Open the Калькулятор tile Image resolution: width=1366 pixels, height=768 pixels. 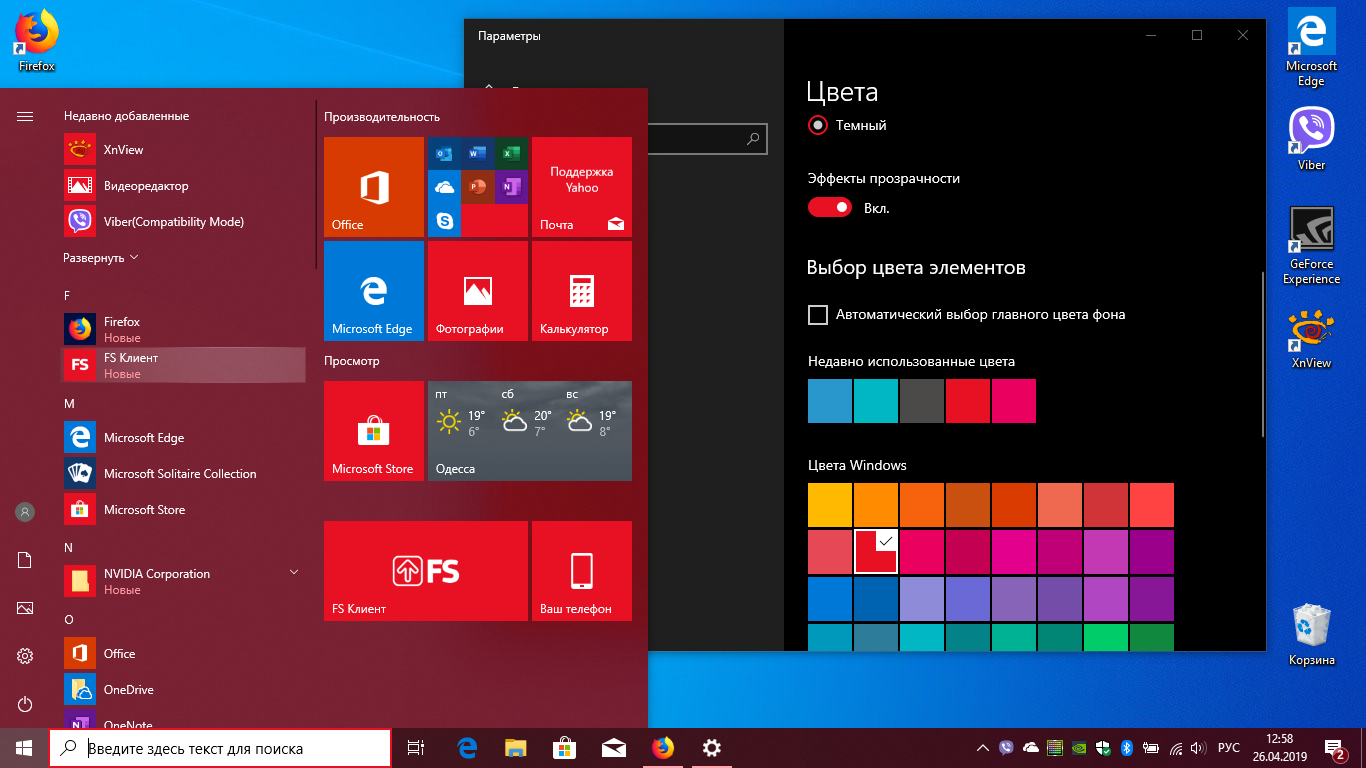[582, 291]
